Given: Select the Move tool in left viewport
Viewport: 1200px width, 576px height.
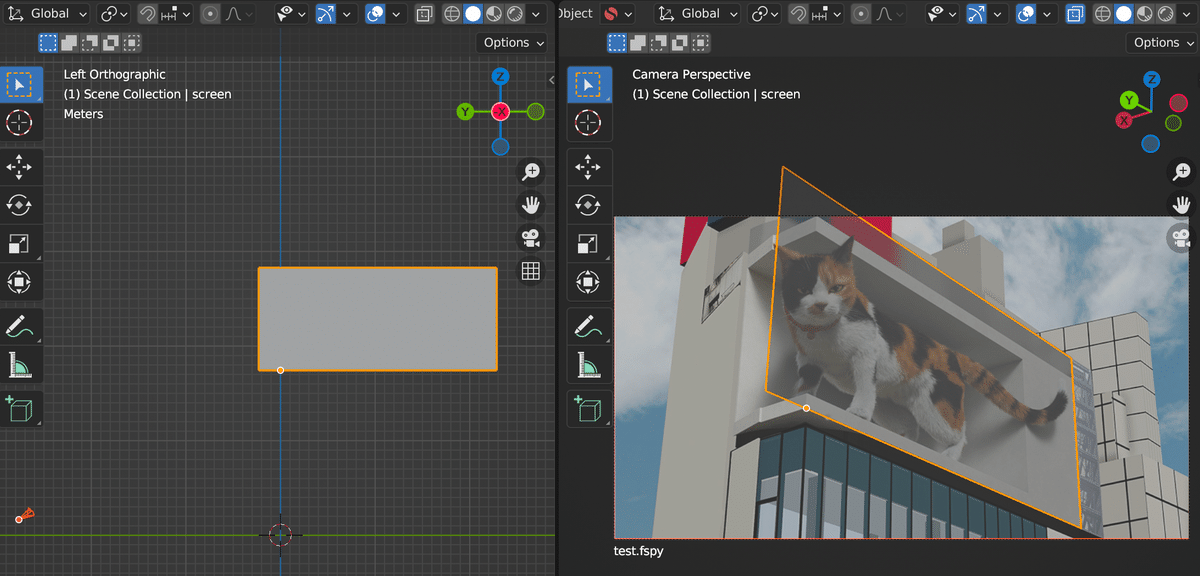Looking at the screenshot, I should (x=19, y=165).
